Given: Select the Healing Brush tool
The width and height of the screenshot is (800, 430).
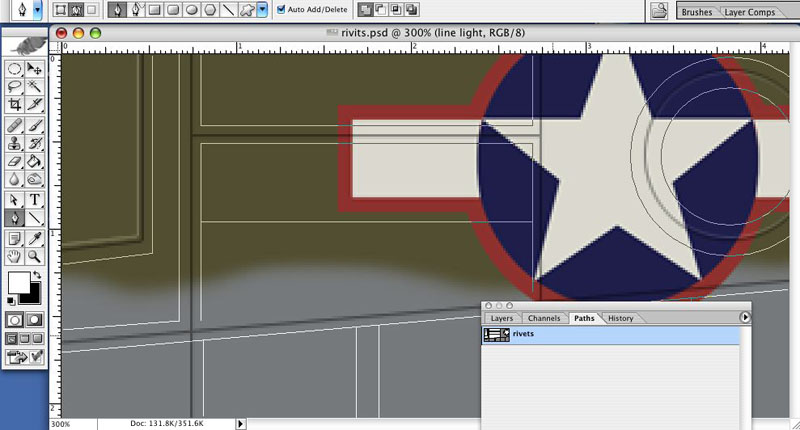Looking at the screenshot, I should 14,125.
